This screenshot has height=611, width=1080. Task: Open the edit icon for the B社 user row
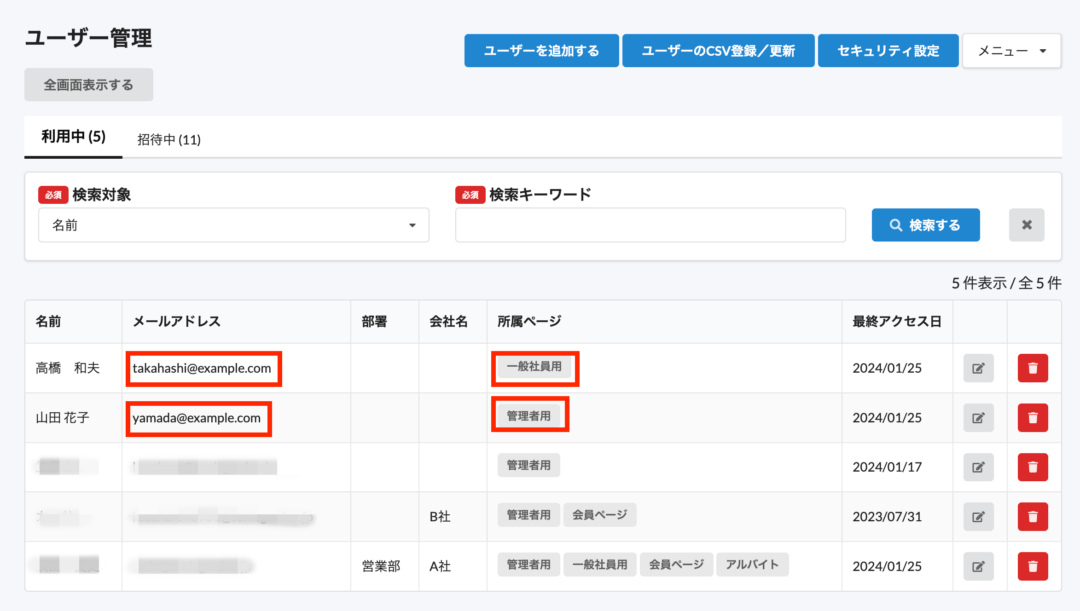977,516
